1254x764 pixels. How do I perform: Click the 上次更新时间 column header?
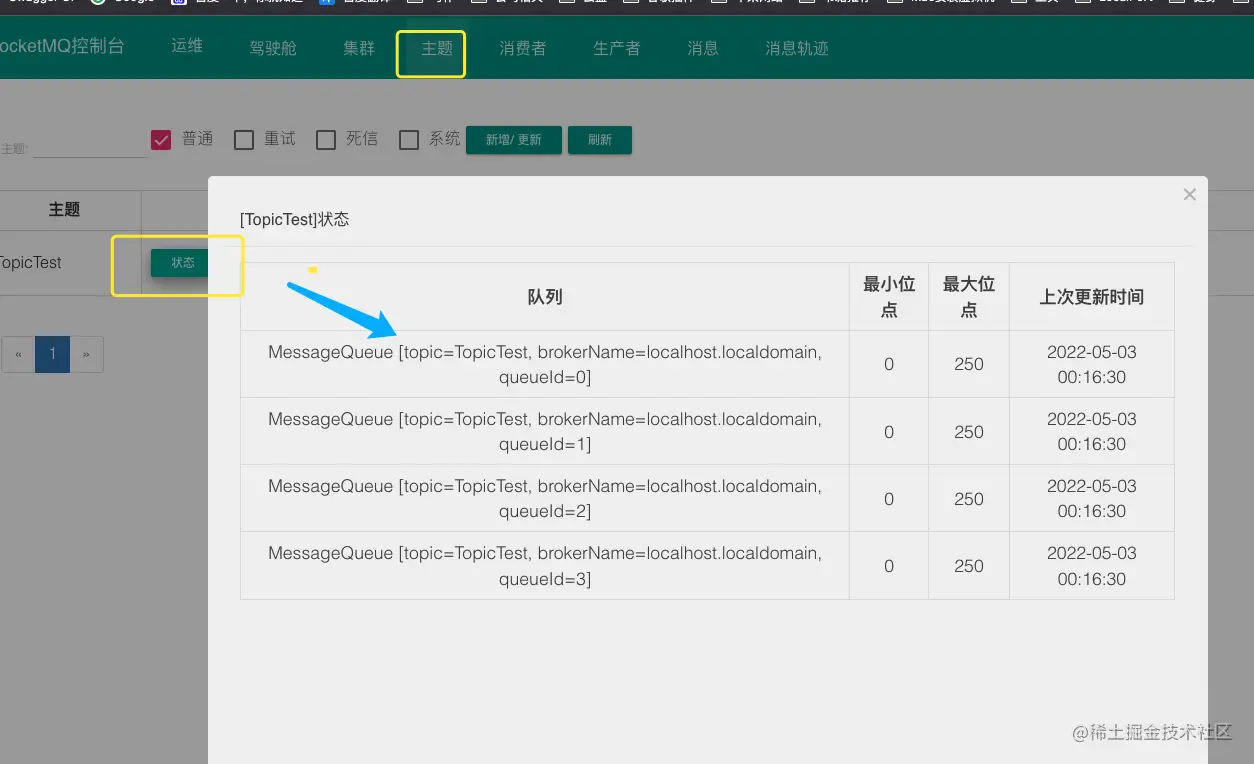pyautogui.click(x=1092, y=297)
